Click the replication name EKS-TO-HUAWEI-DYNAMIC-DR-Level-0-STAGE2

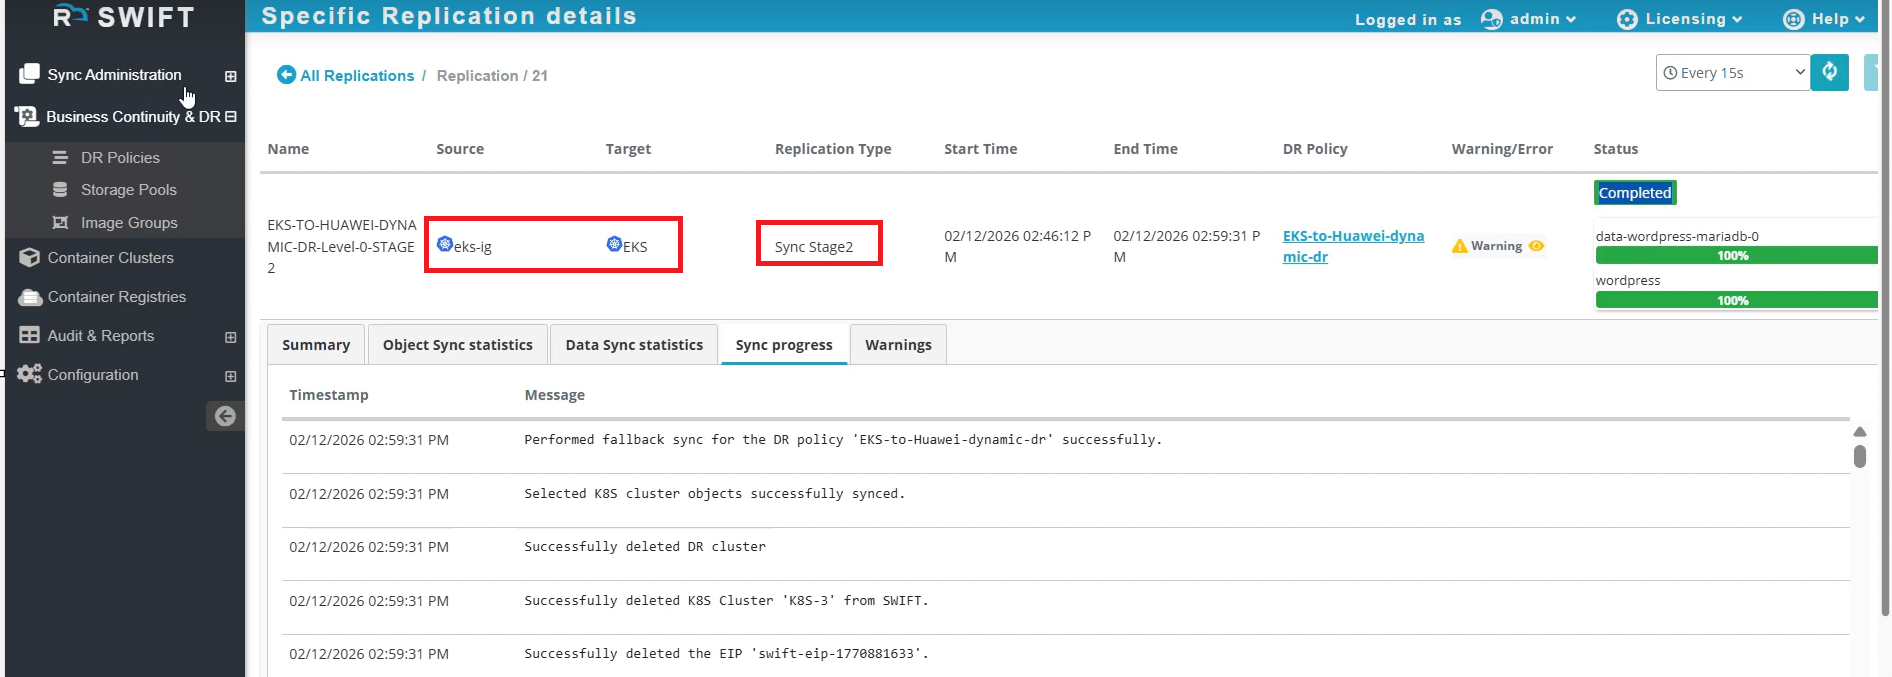pyautogui.click(x=342, y=246)
